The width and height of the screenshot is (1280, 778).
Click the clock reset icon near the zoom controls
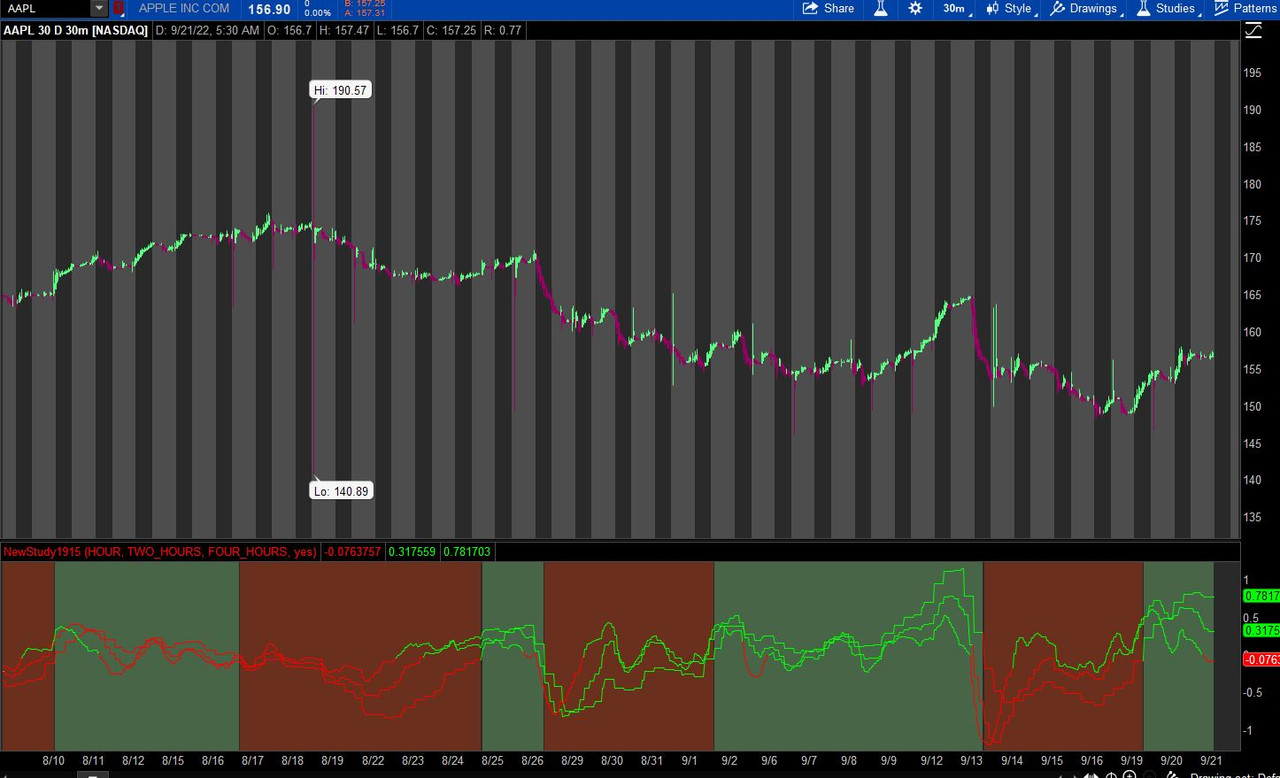pos(1111,774)
